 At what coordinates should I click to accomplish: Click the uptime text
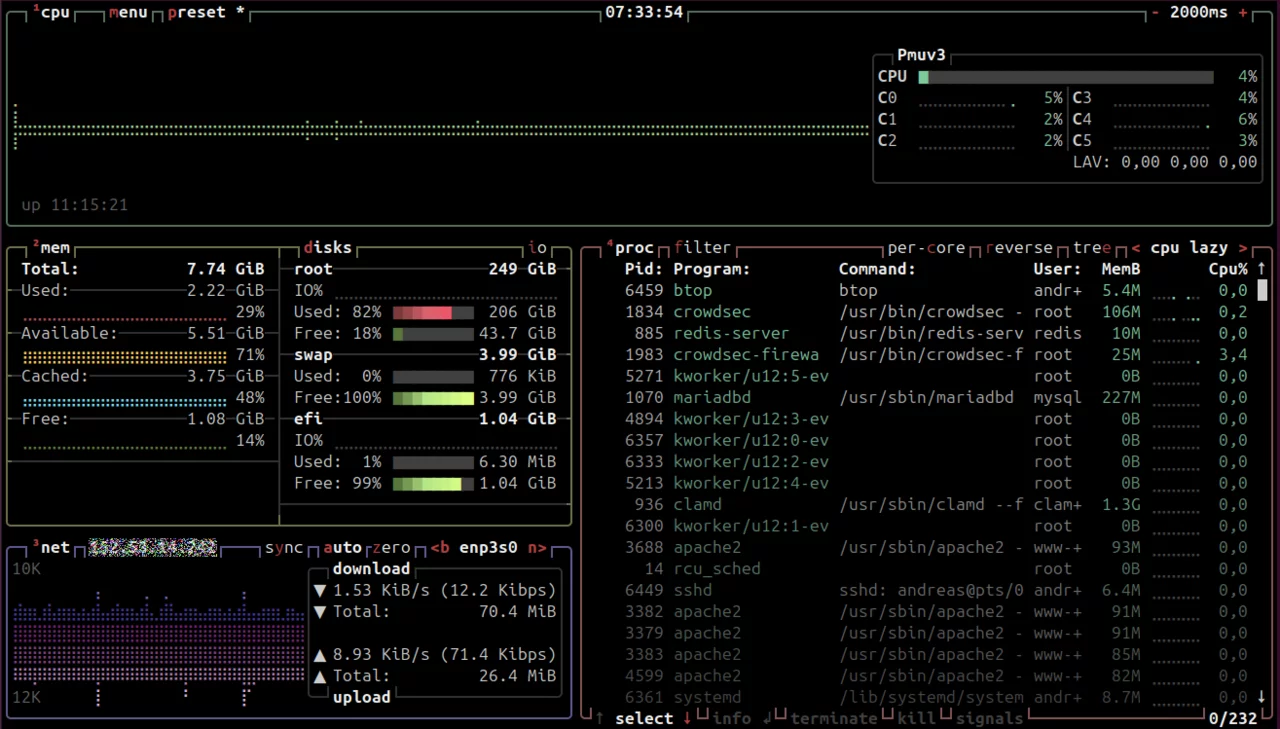[75, 205]
